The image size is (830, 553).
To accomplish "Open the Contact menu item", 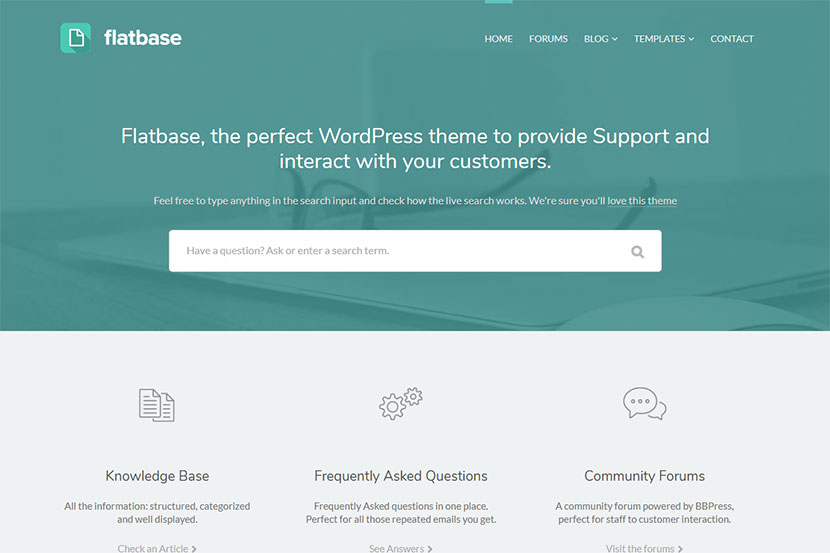I will pyautogui.click(x=732, y=39).
